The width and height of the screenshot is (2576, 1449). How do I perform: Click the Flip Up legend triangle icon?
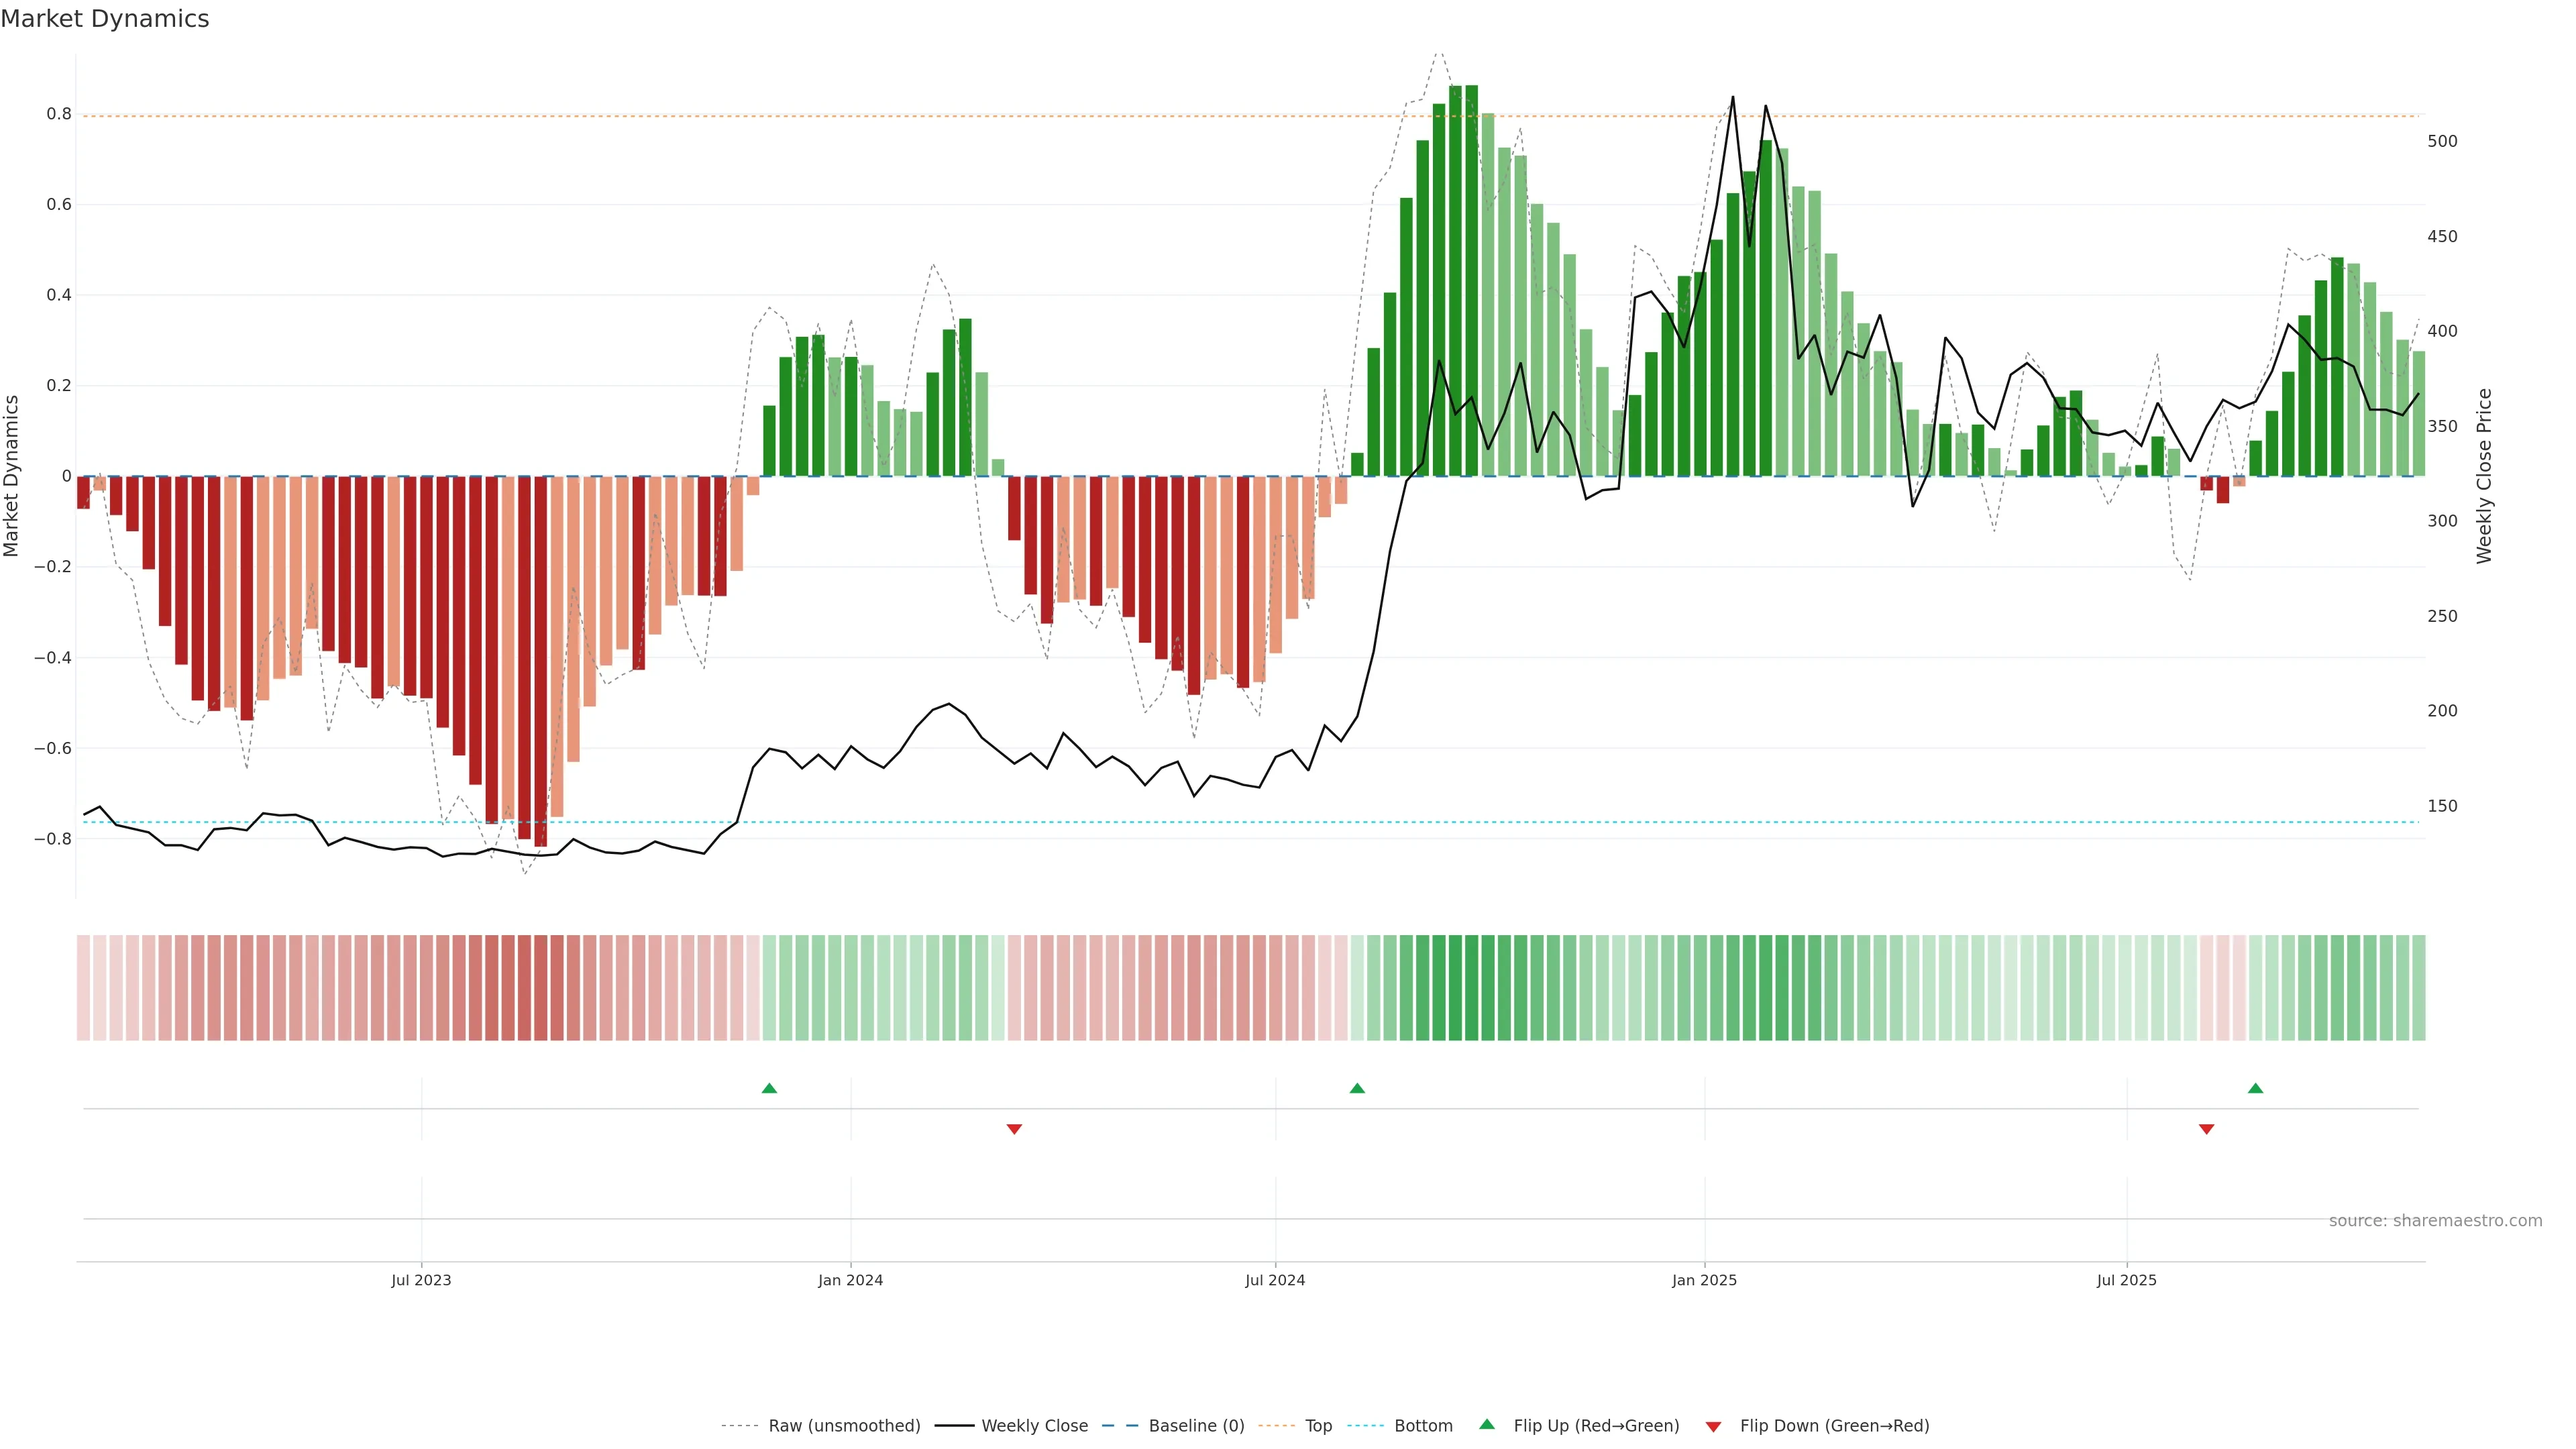(1487, 1424)
